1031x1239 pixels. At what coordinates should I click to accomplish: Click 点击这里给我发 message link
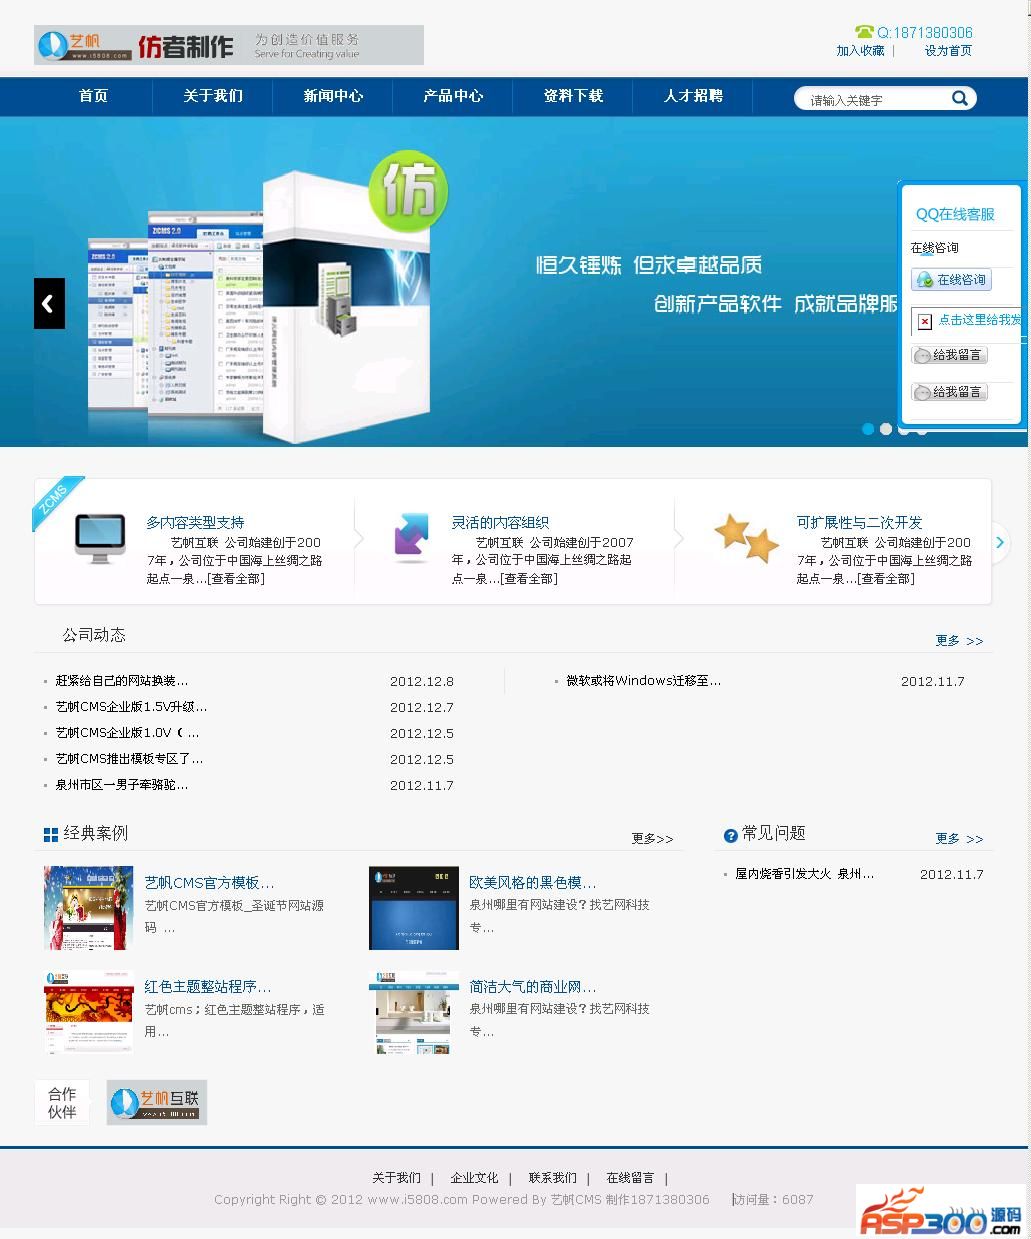979,320
